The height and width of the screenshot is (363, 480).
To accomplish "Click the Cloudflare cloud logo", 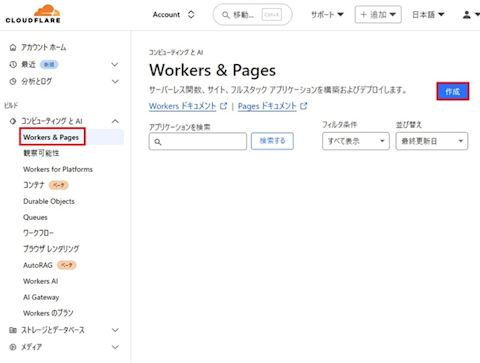I will 33,14.
